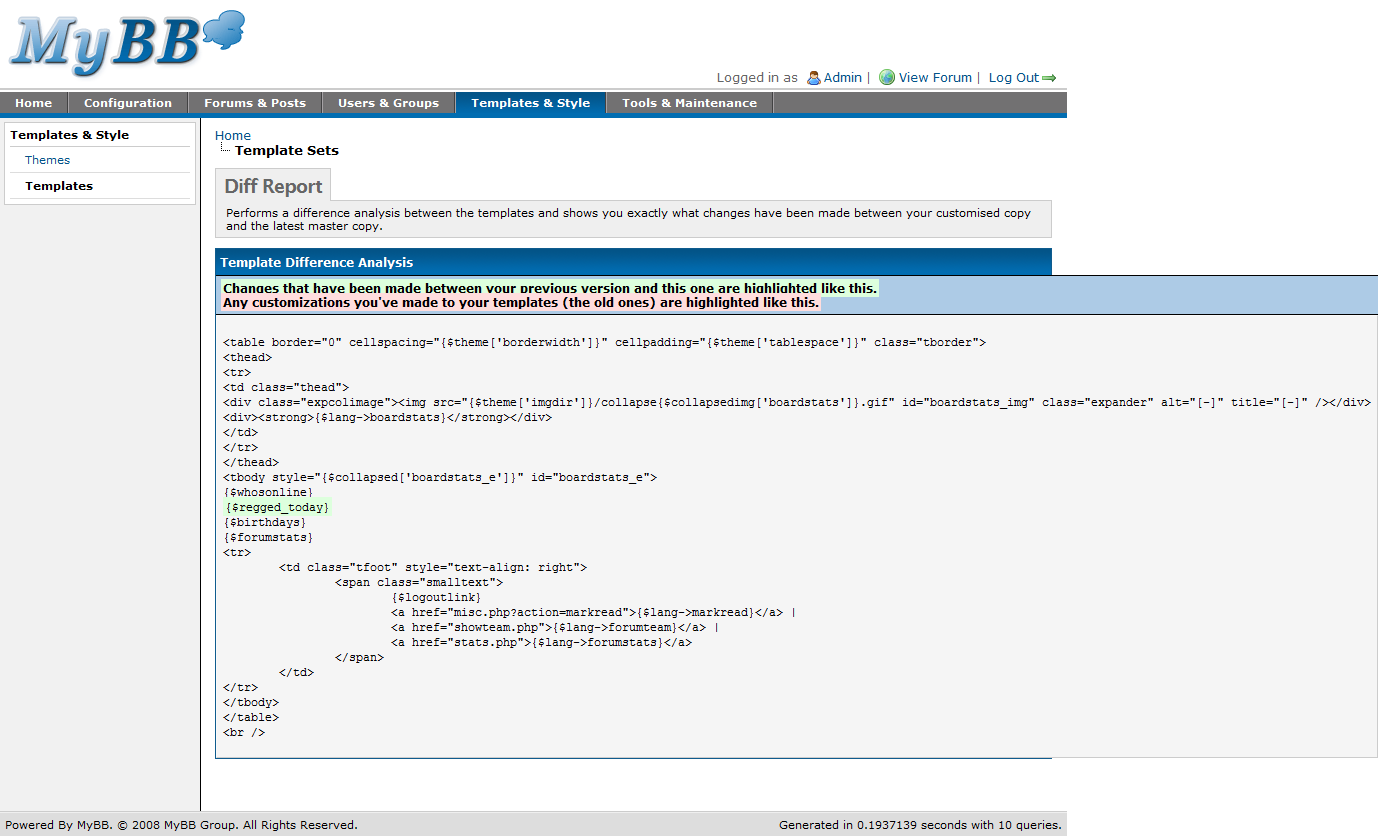Open the Forums & Posts tab
The width and height of the screenshot is (1378, 836).
coord(255,103)
